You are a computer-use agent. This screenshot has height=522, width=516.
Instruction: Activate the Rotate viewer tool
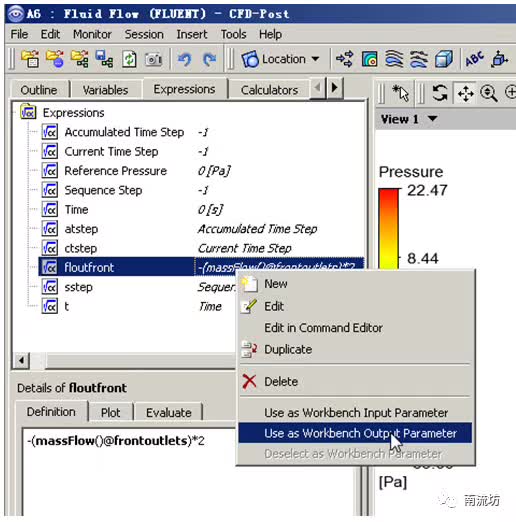pos(440,92)
